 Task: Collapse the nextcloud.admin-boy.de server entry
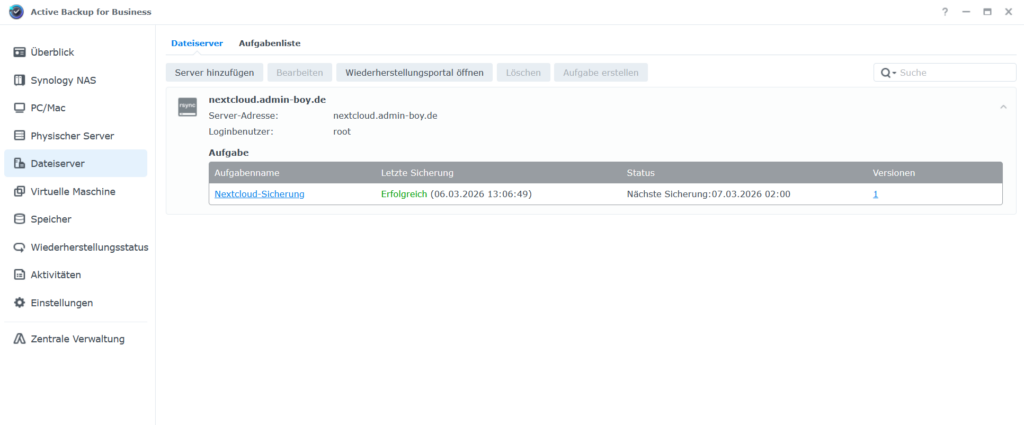pyautogui.click(x=1002, y=106)
